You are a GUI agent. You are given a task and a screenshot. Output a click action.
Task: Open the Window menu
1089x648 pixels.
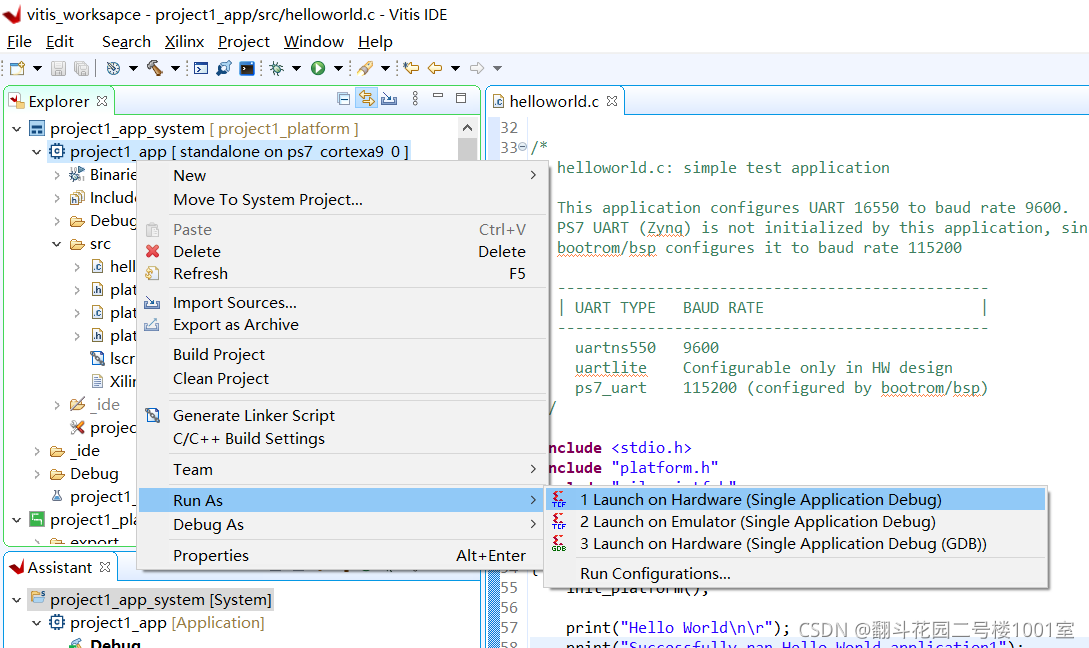314,42
